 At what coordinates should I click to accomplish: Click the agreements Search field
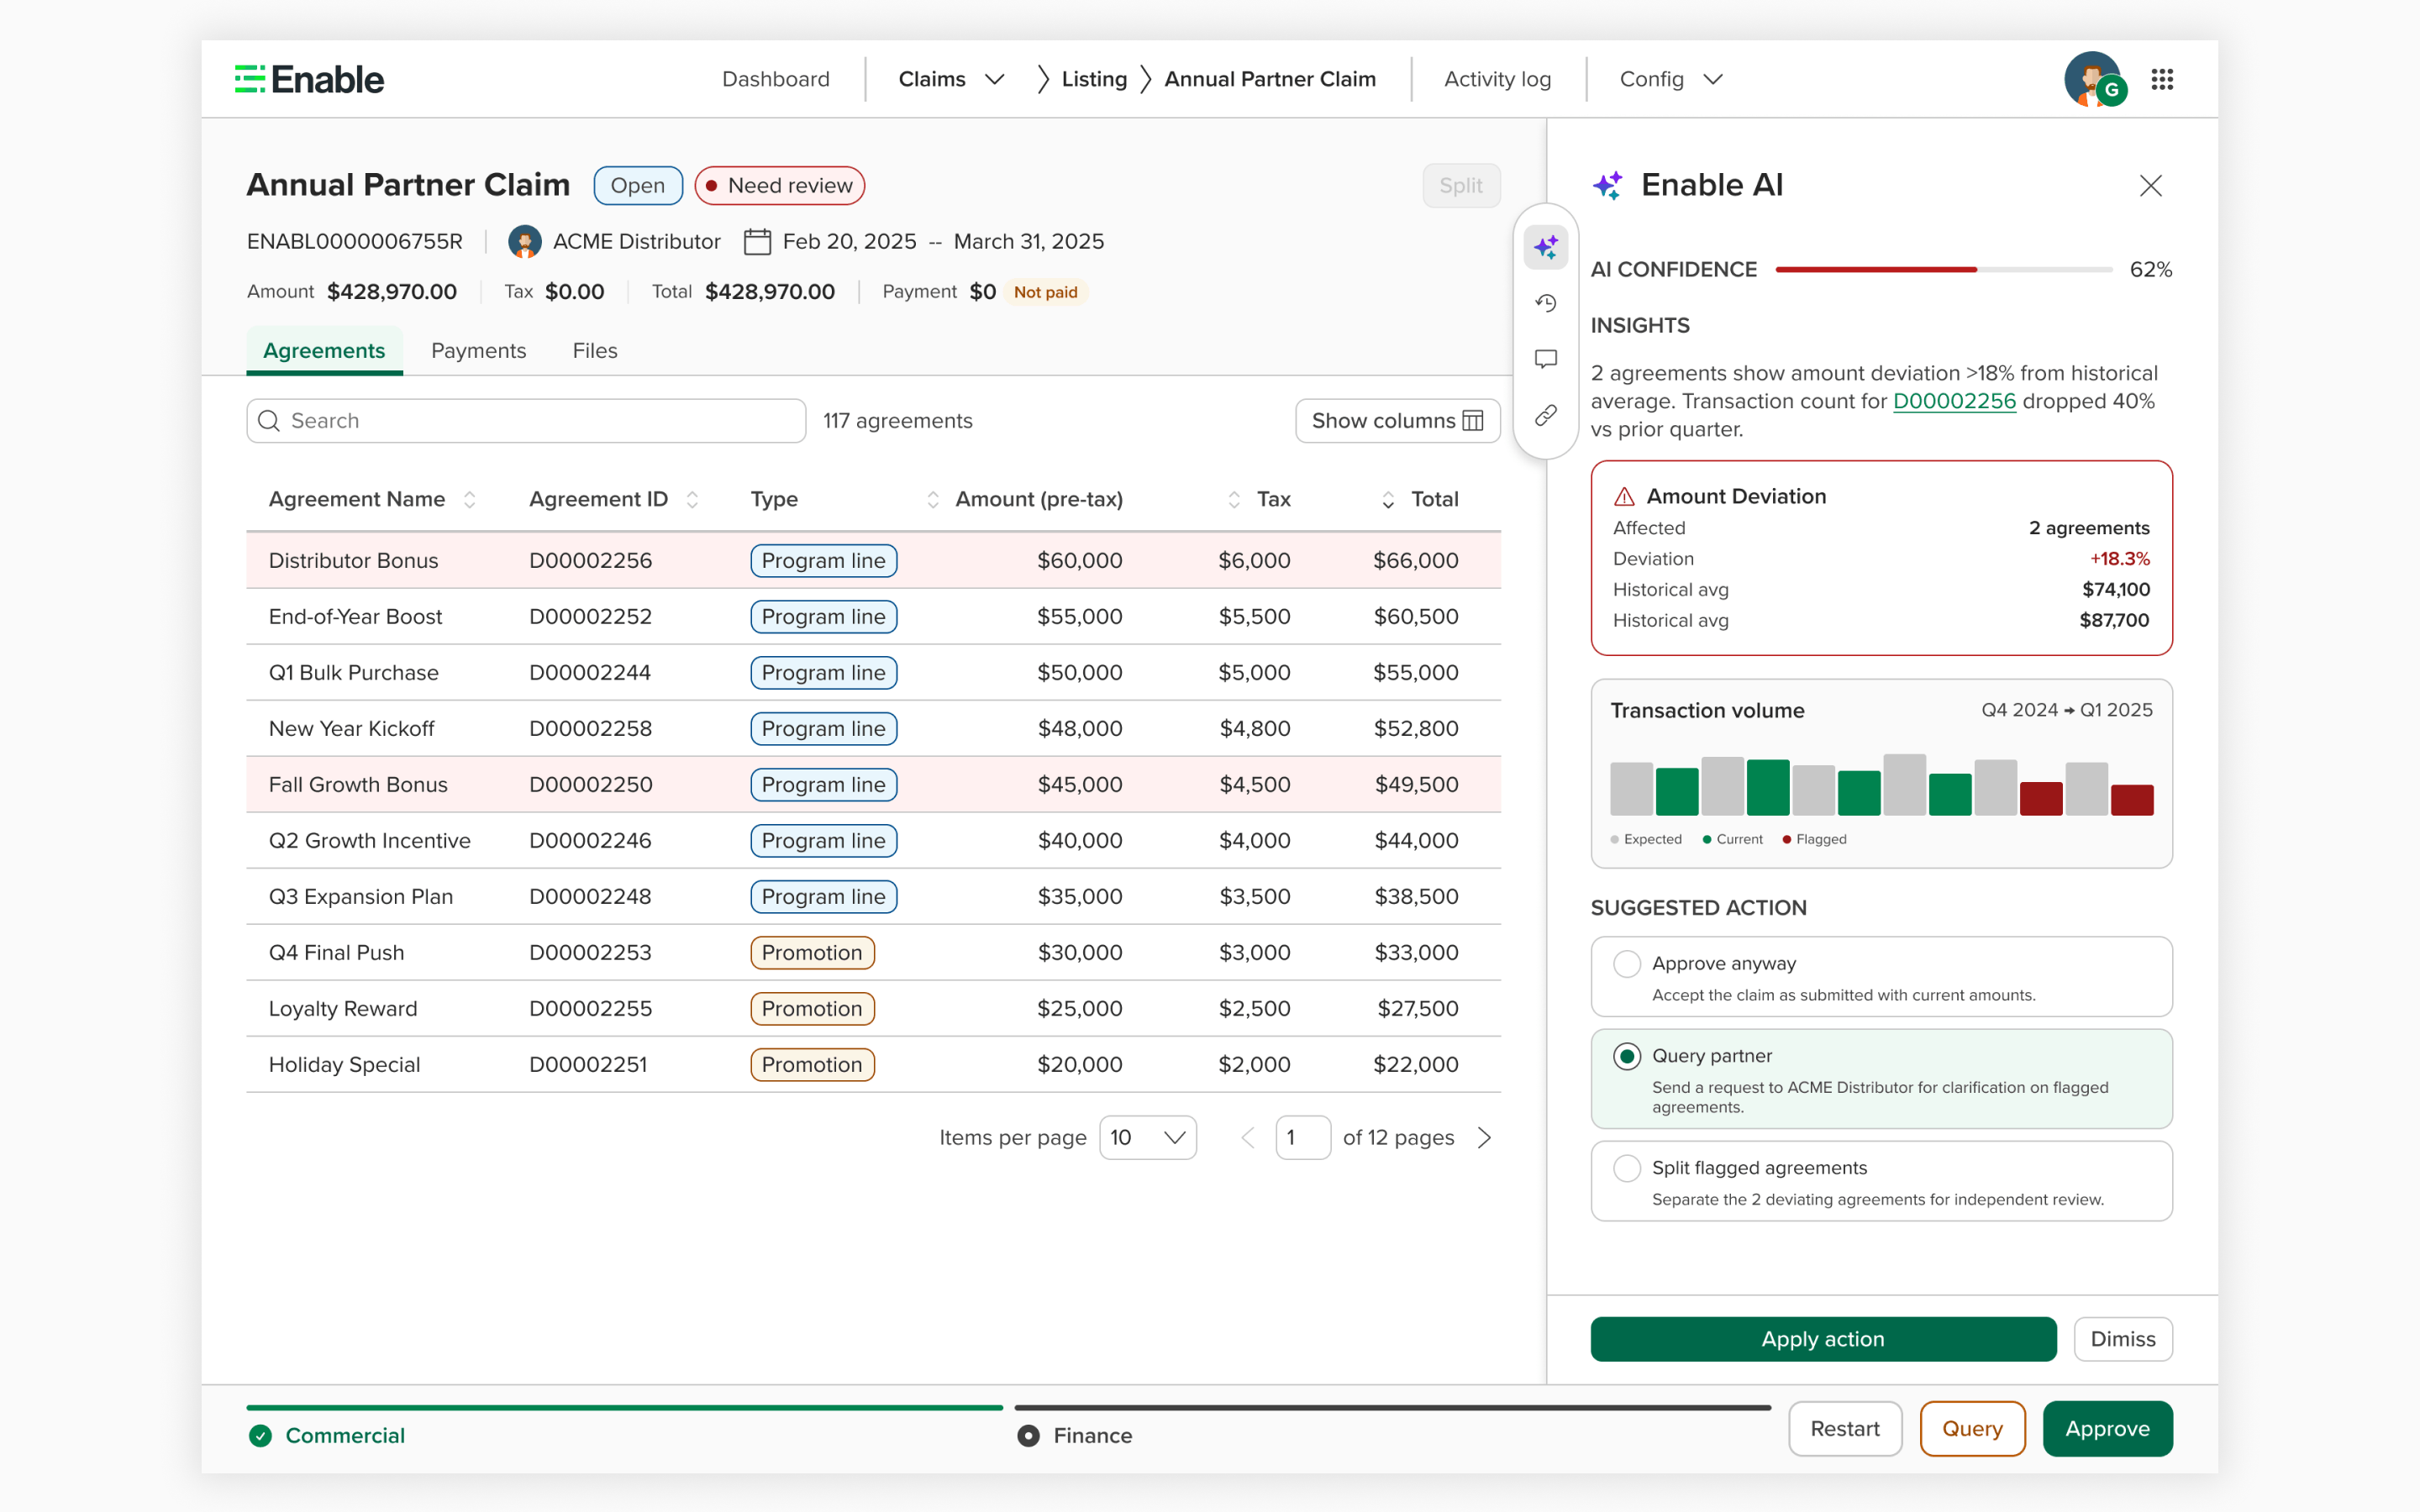click(x=526, y=421)
